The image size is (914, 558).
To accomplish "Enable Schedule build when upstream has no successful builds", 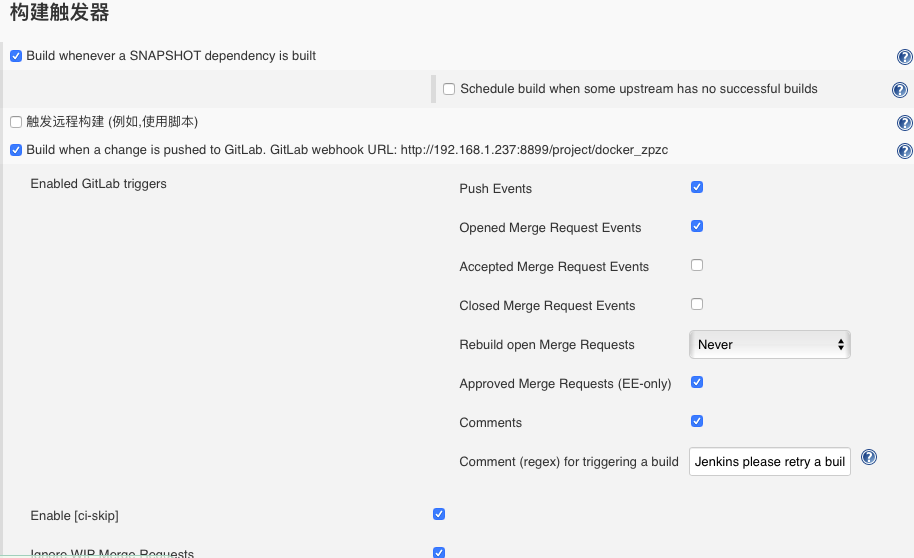I will (449, 89).
